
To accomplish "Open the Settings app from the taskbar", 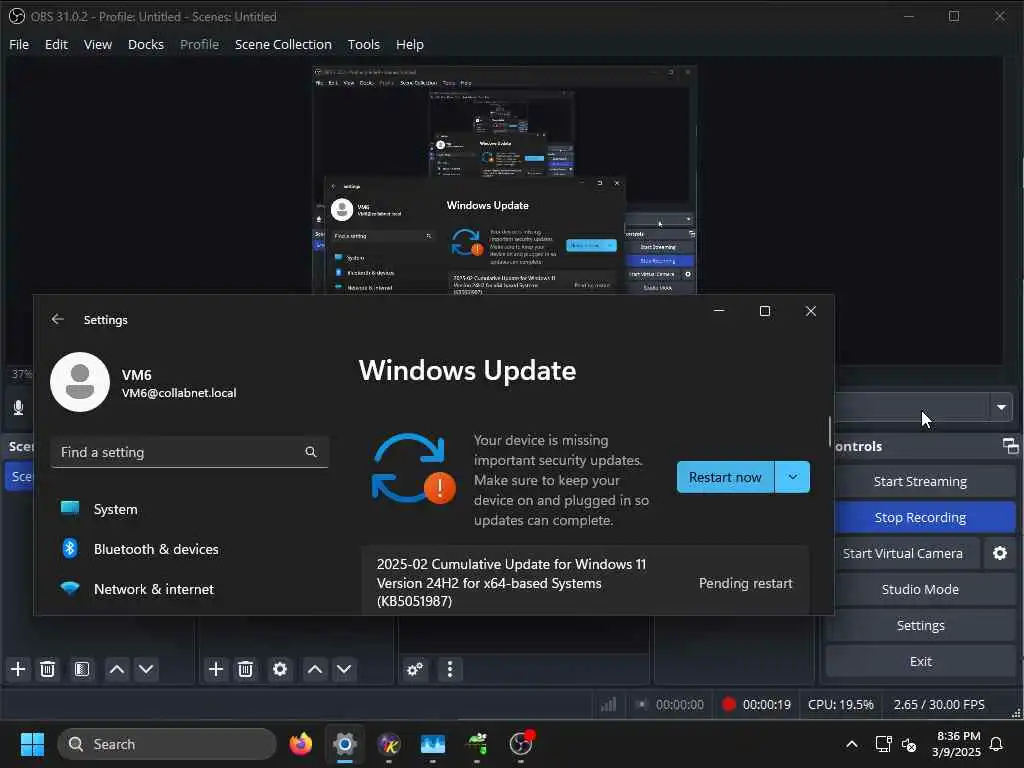I will (345, 744).
